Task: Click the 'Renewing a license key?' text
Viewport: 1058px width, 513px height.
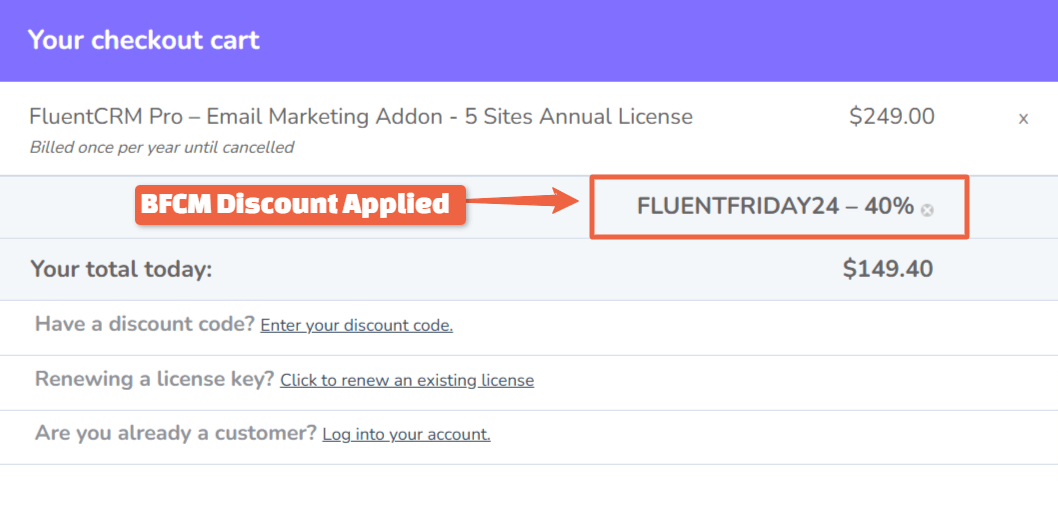Action: point(154,379)
